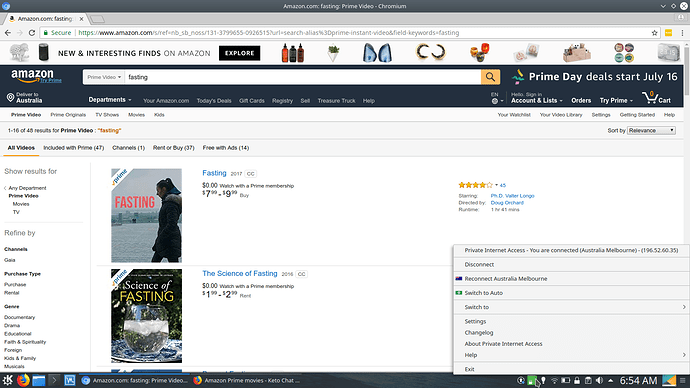Open the Fasting movie poster thumbnail
This screenshot has height=388, width=690.
click(147, 216)
